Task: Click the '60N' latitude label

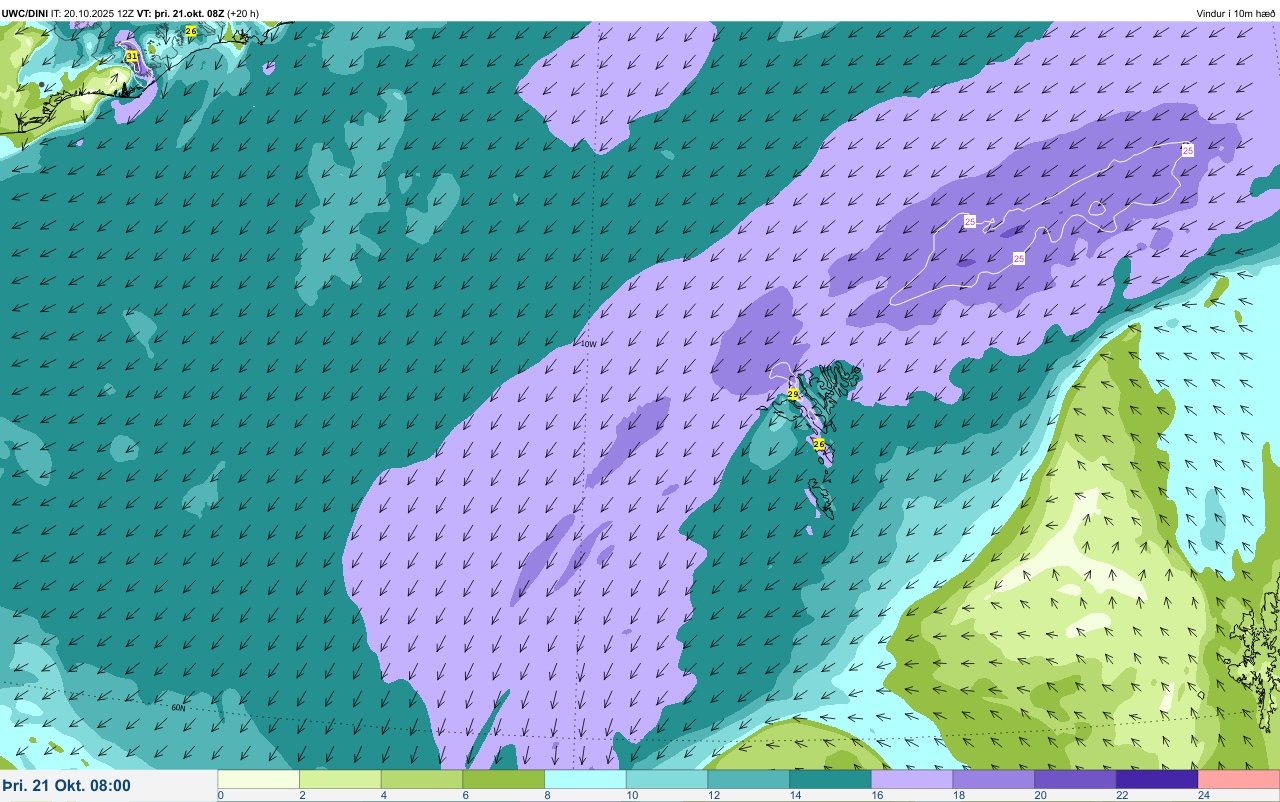Action: 178,707
